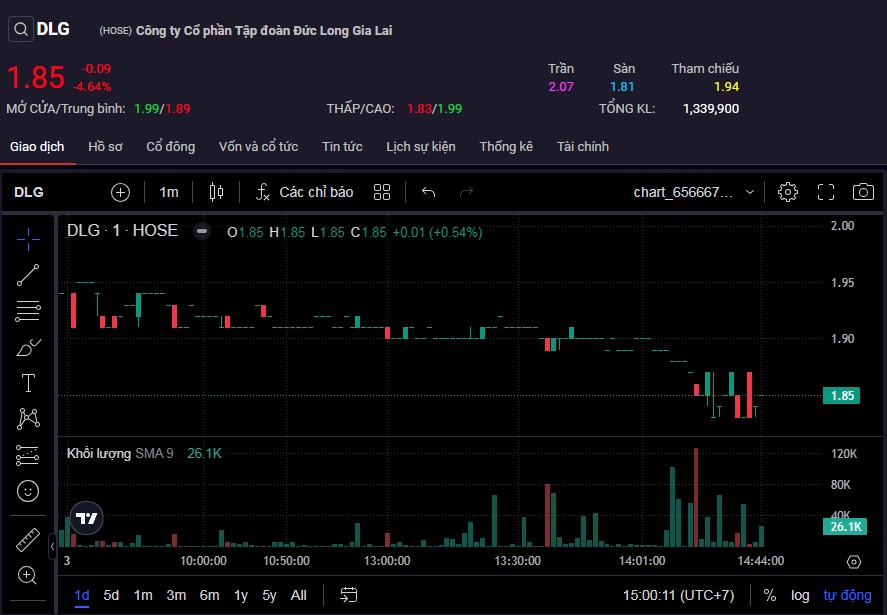Image resolution: width=887 pixels, height=615 pixels.
Task: Select the ruler measure tool
Action: click(x=28, y=540)
